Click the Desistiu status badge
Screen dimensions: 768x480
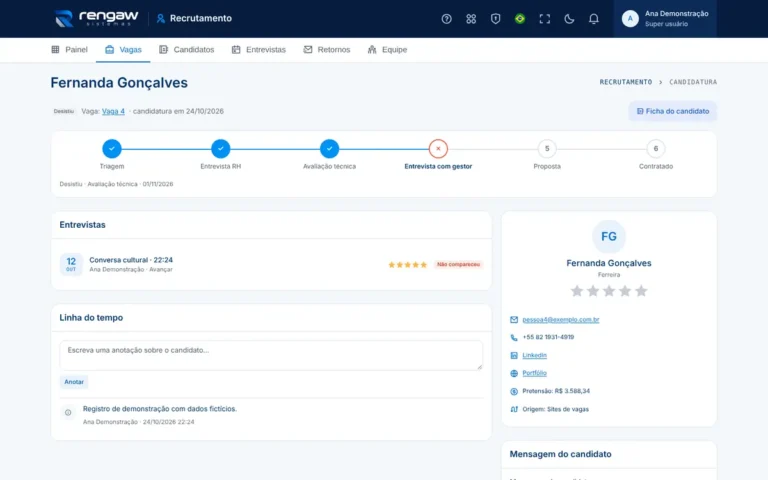tap(64, 111)
